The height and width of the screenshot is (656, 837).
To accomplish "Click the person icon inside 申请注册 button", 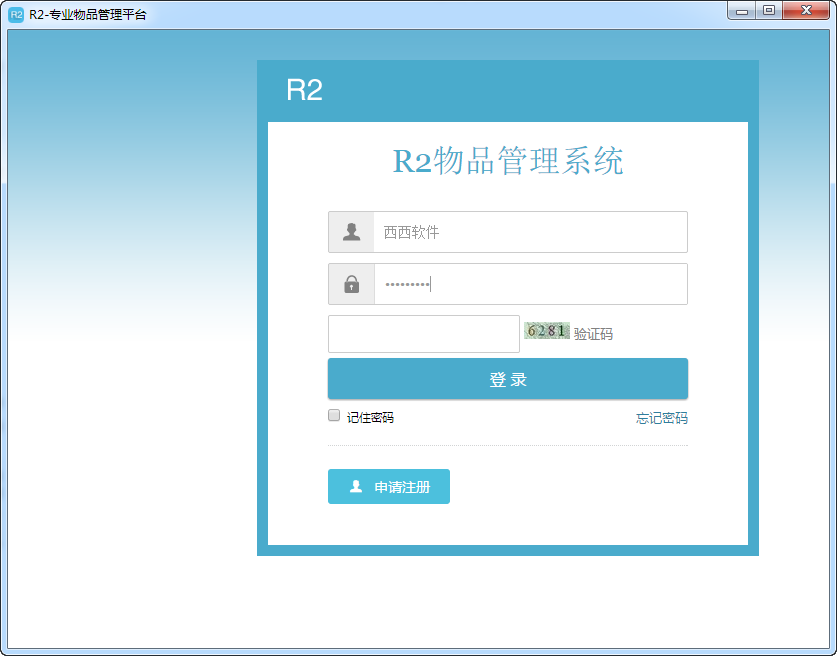I will (359, 487).
